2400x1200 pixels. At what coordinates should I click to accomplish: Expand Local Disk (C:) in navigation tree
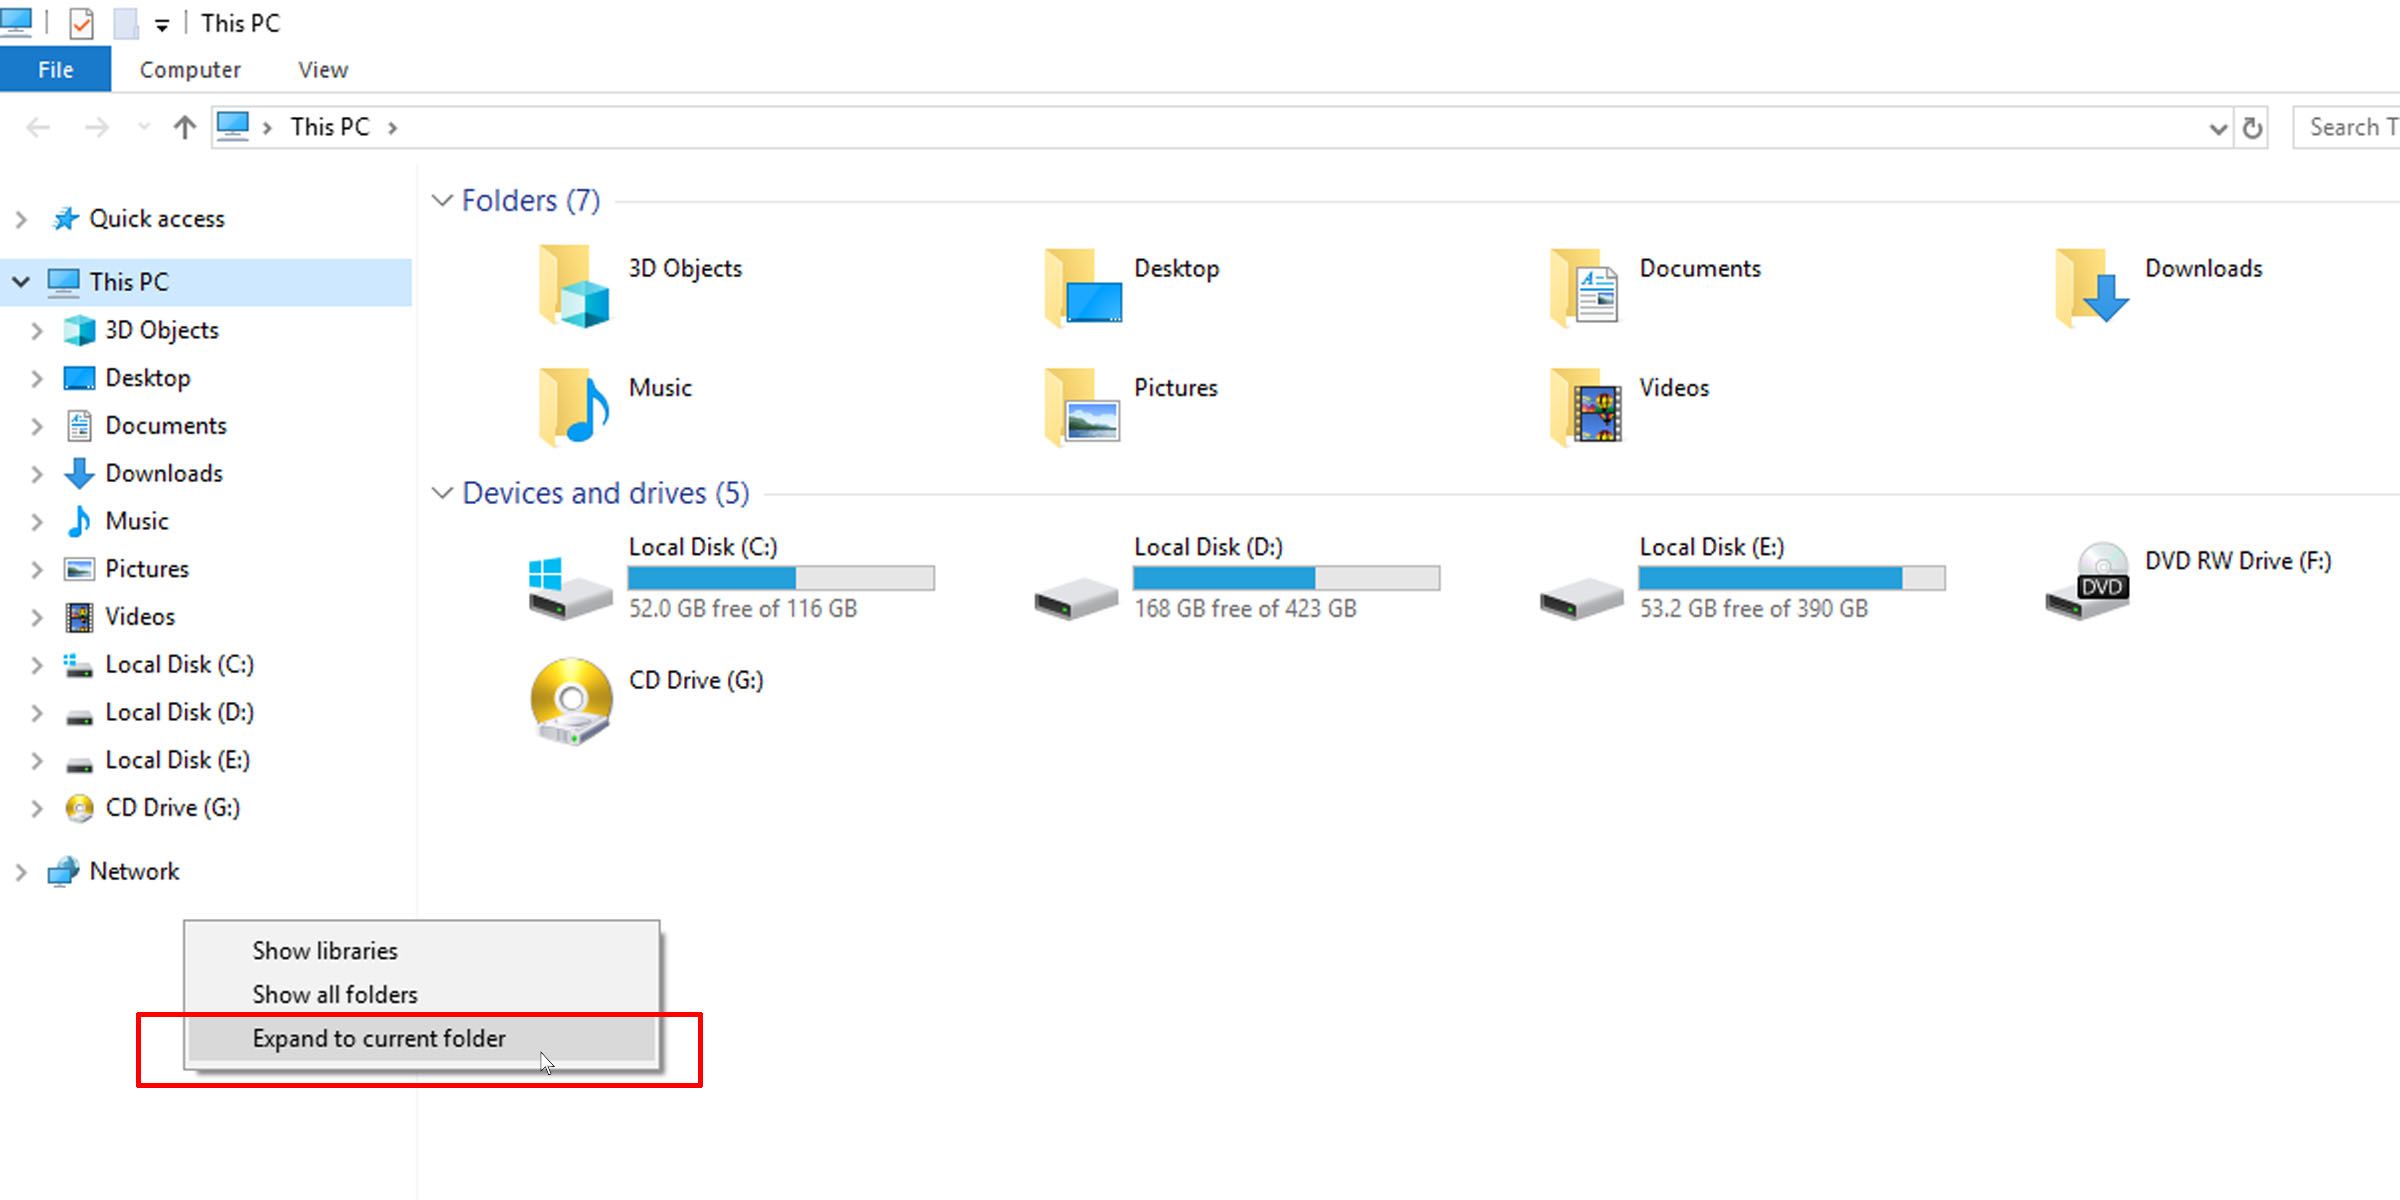click(x=37, y=665)
